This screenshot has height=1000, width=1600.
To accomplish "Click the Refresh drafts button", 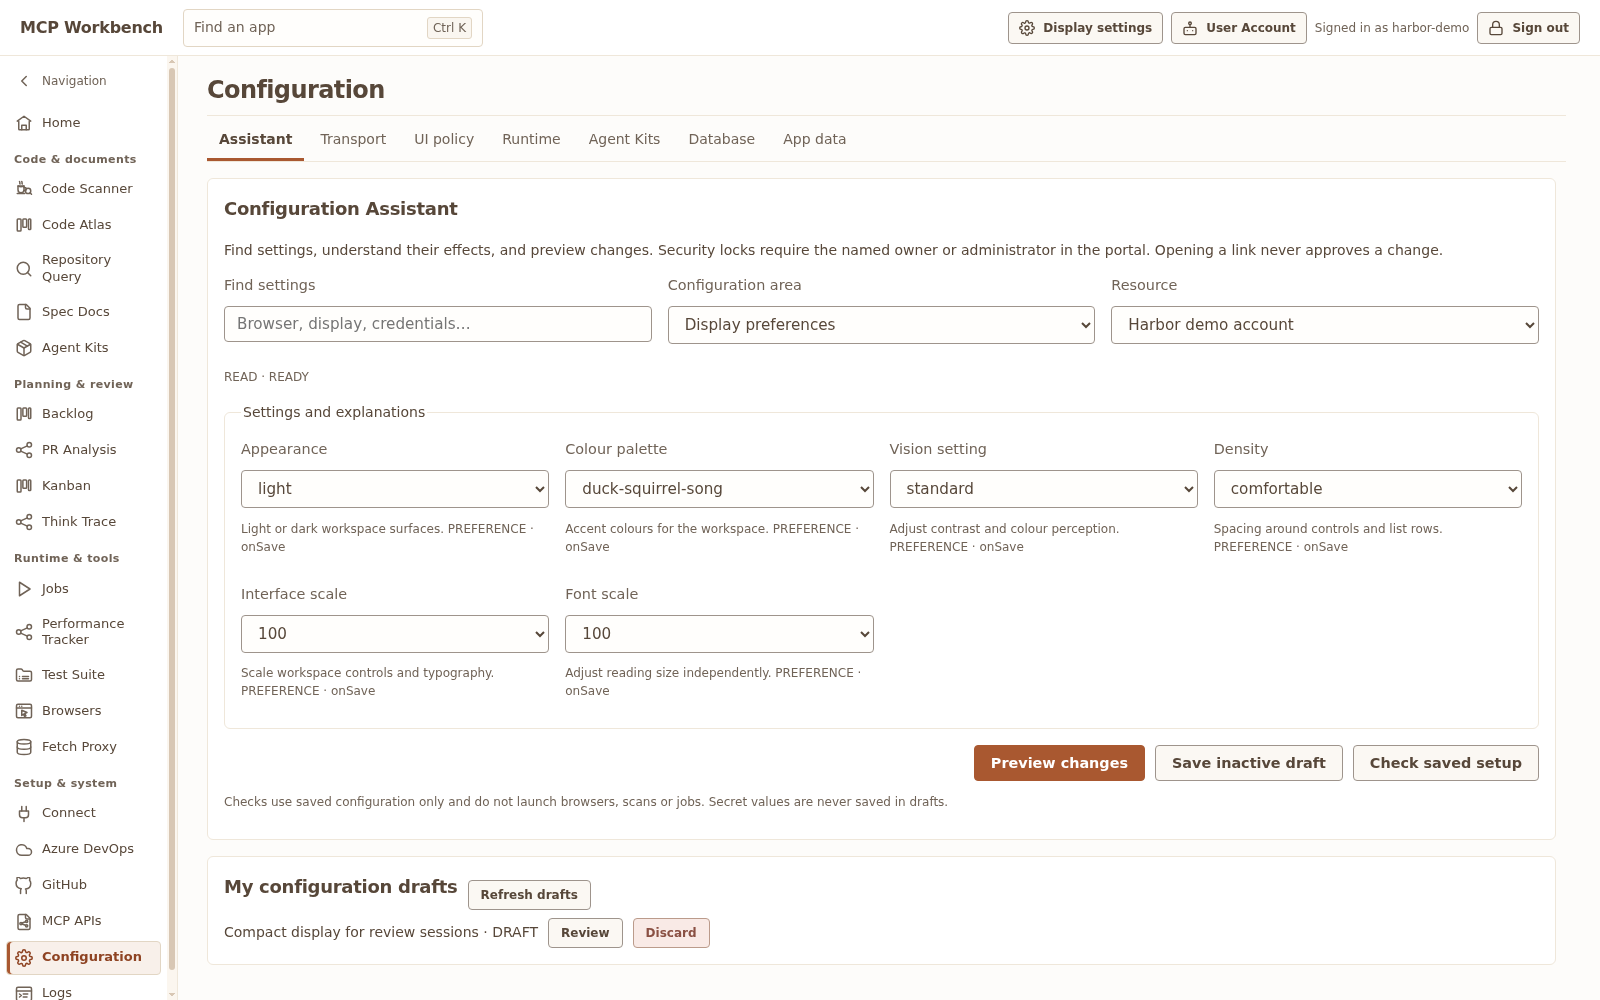I will pyautogui.click(x=529, y=895).
